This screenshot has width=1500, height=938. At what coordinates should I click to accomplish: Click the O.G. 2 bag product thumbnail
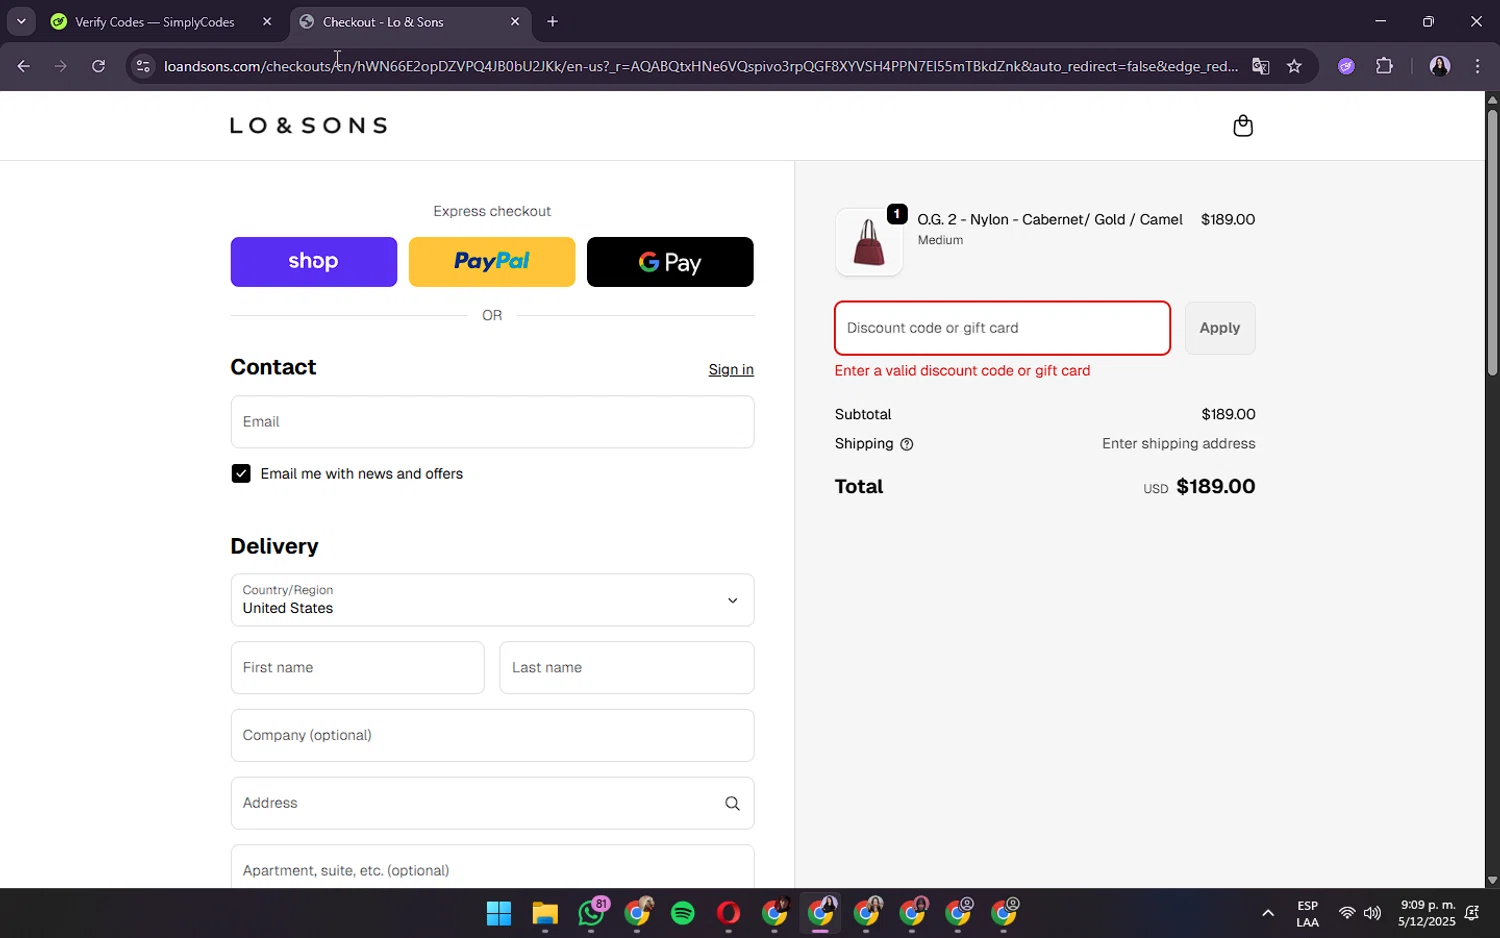tap(869, 242)
